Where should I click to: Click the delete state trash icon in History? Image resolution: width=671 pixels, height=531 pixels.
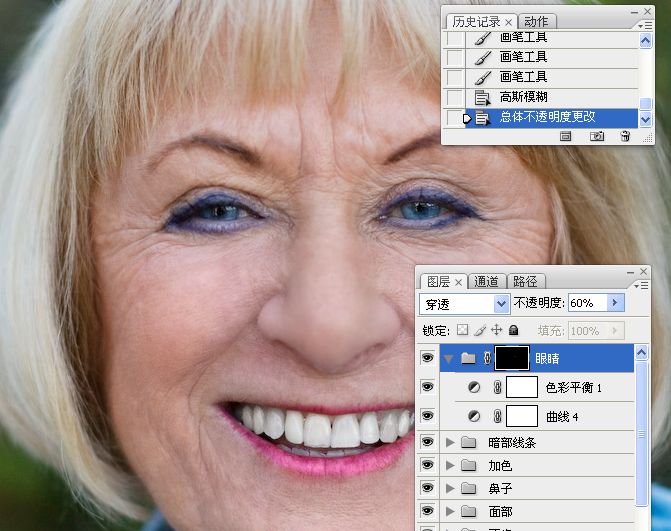pyautogui.click(x=625, y=136)
